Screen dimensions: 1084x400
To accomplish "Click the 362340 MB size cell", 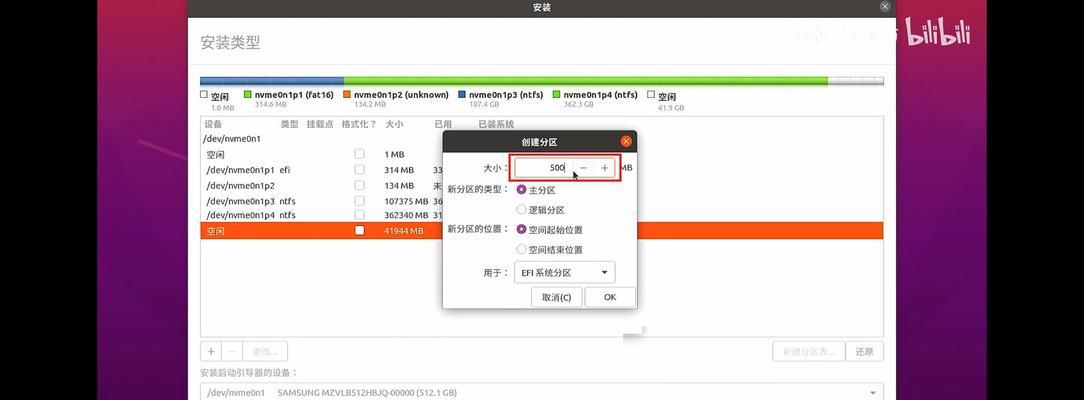I will [406, 215].
